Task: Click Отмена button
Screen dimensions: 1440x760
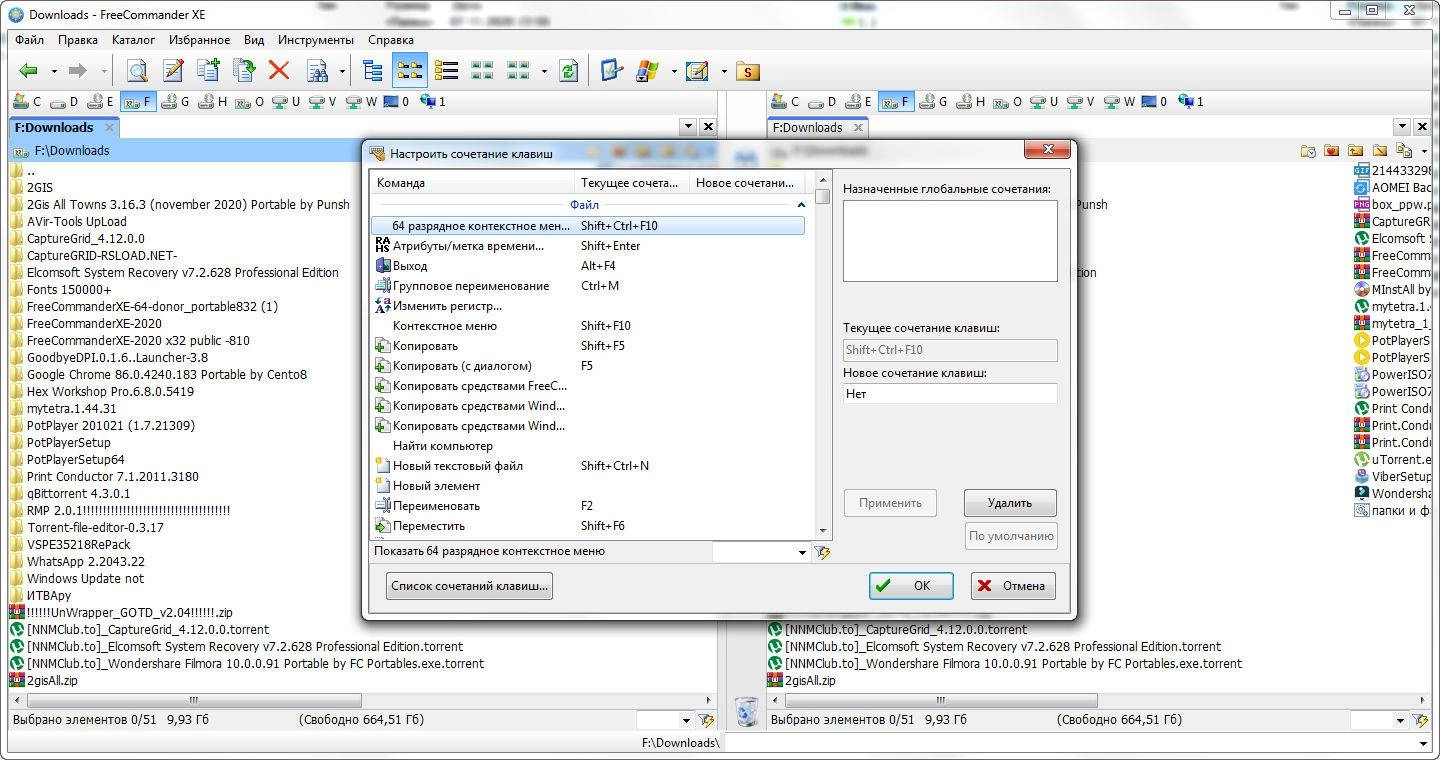Action: point(1013,586)
